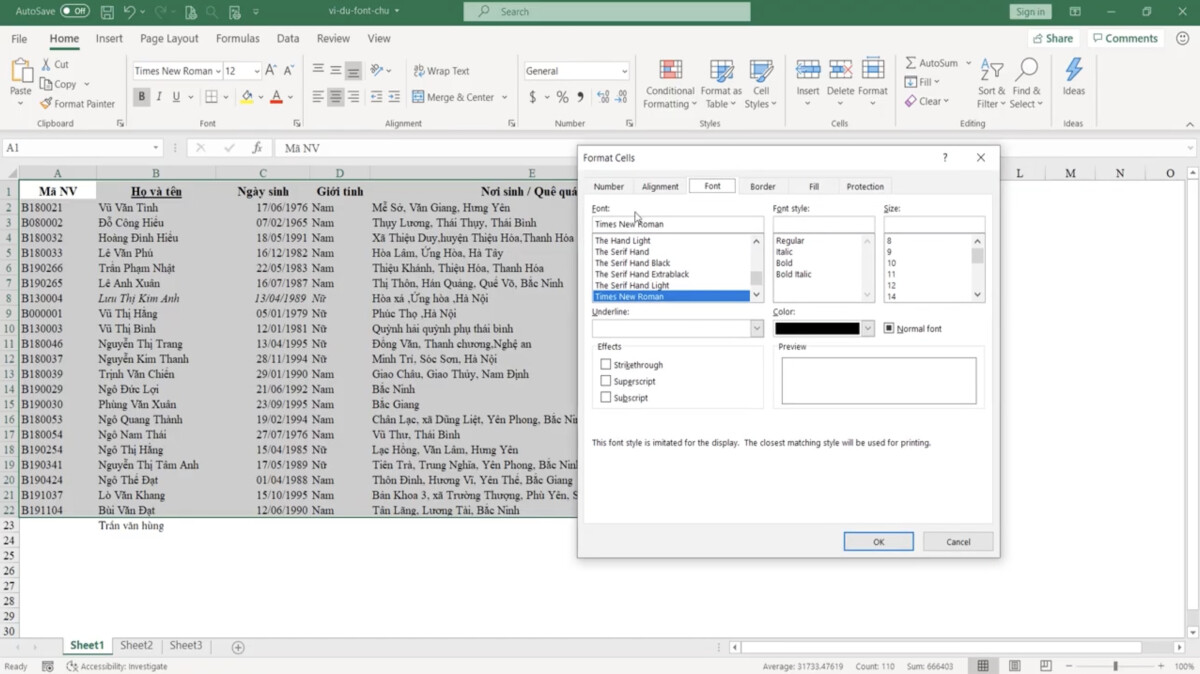Open the File menu

point(19,38)
